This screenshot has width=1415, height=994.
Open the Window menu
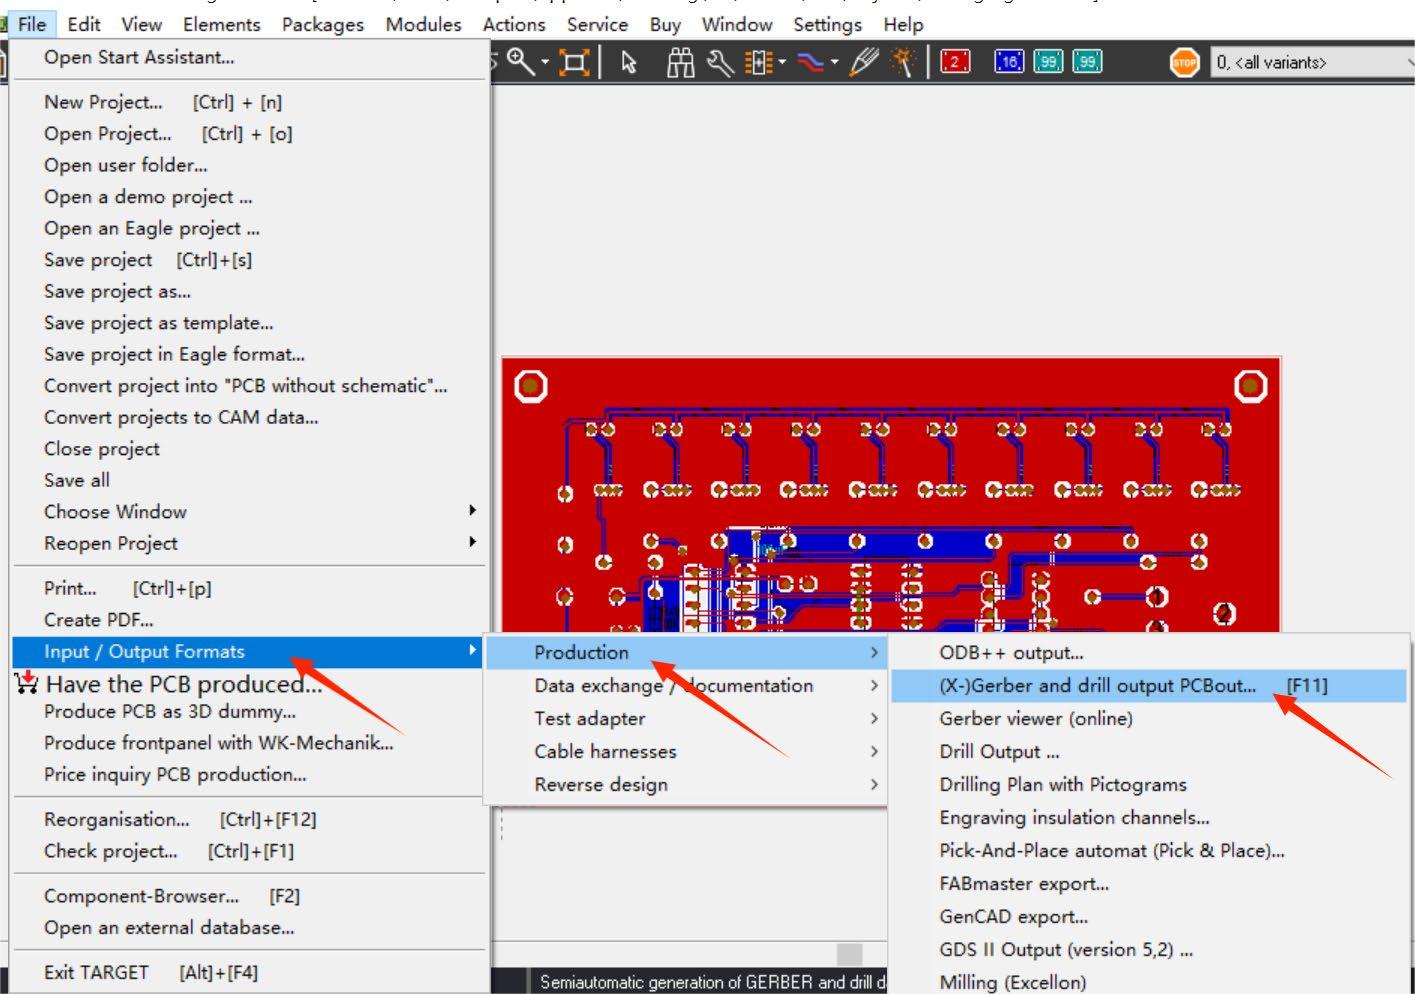(737, 24)
